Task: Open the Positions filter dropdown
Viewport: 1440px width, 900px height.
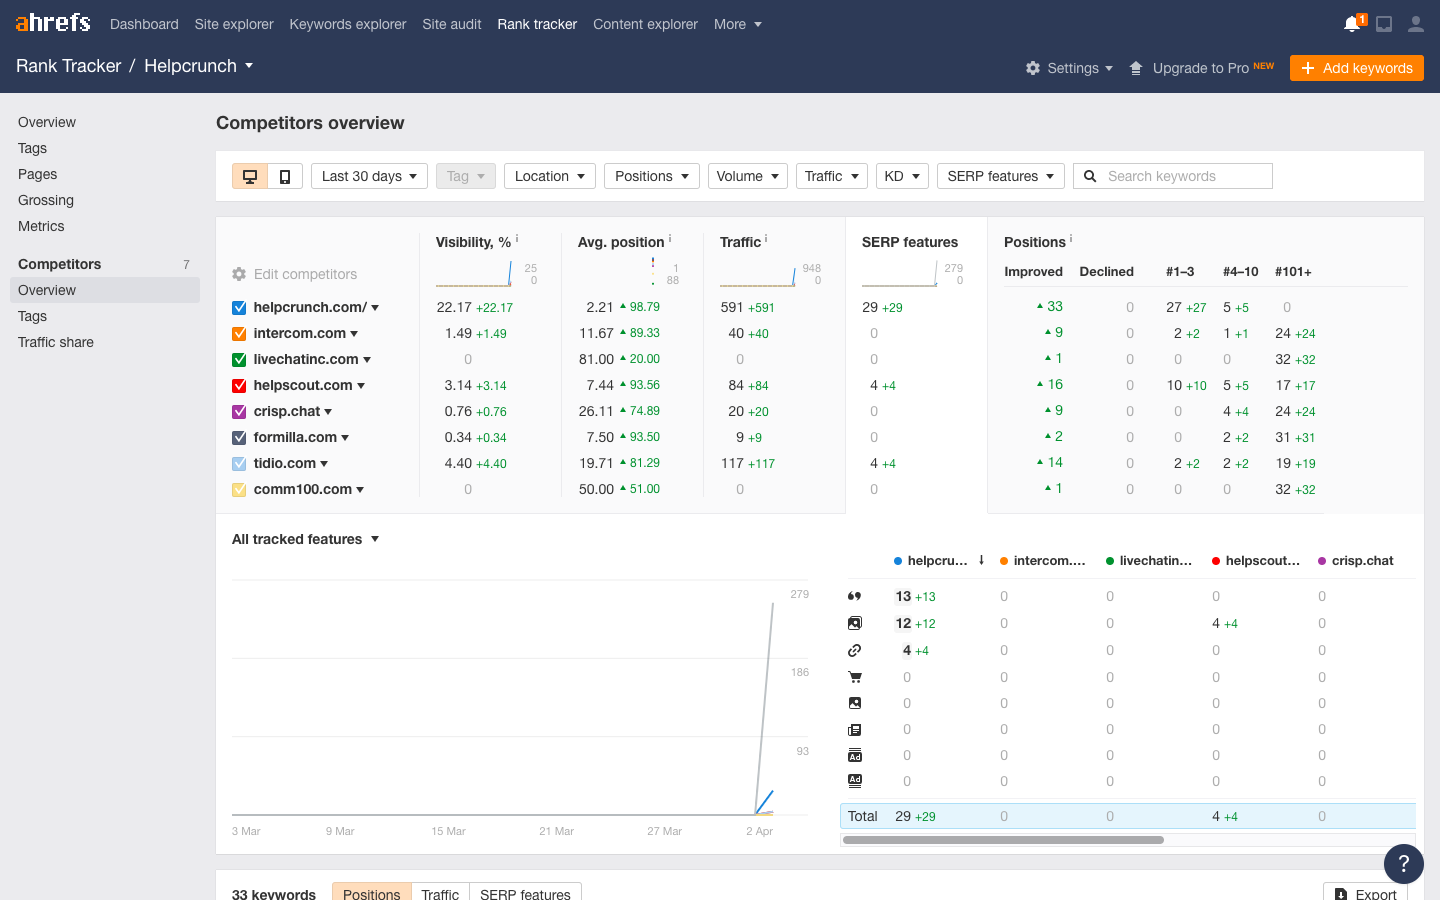Action: (x=652, y=176)
